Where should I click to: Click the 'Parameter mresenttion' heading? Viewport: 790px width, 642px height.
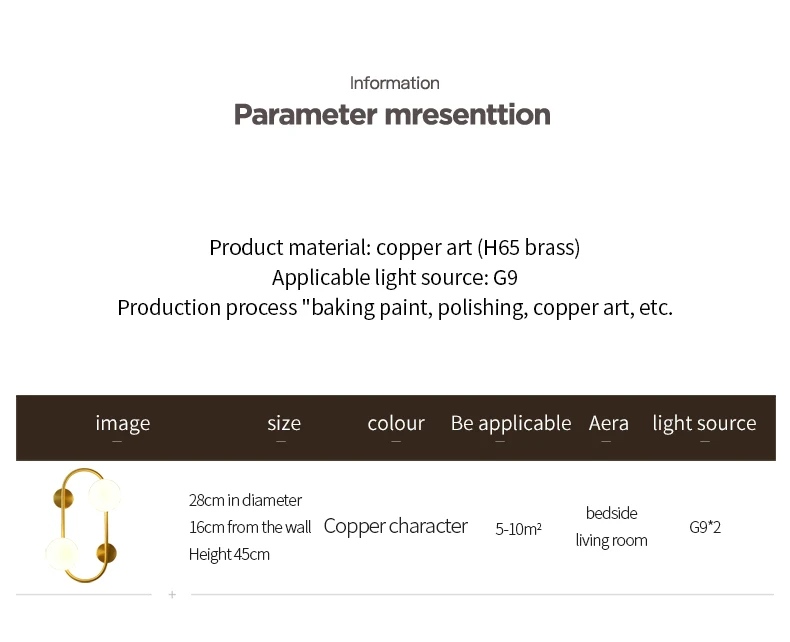coord(392,114)
